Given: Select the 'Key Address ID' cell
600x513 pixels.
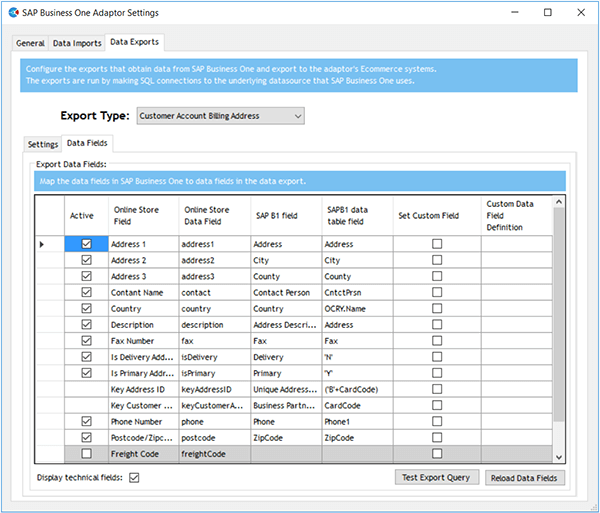Looking at the screenshot, I should coord(143,389).
